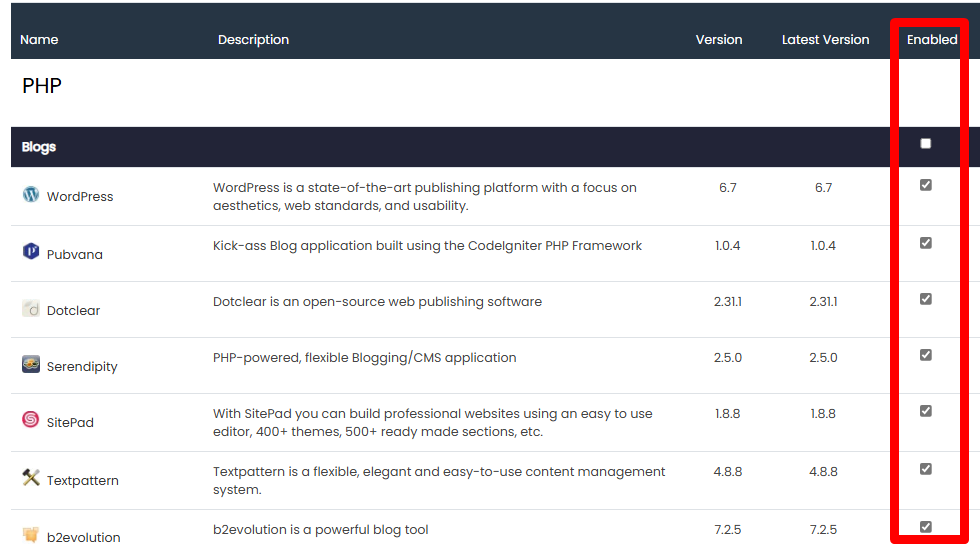Click the b2evolution name text
Screen dimensions: 980x548
click(x=83, y=537)
